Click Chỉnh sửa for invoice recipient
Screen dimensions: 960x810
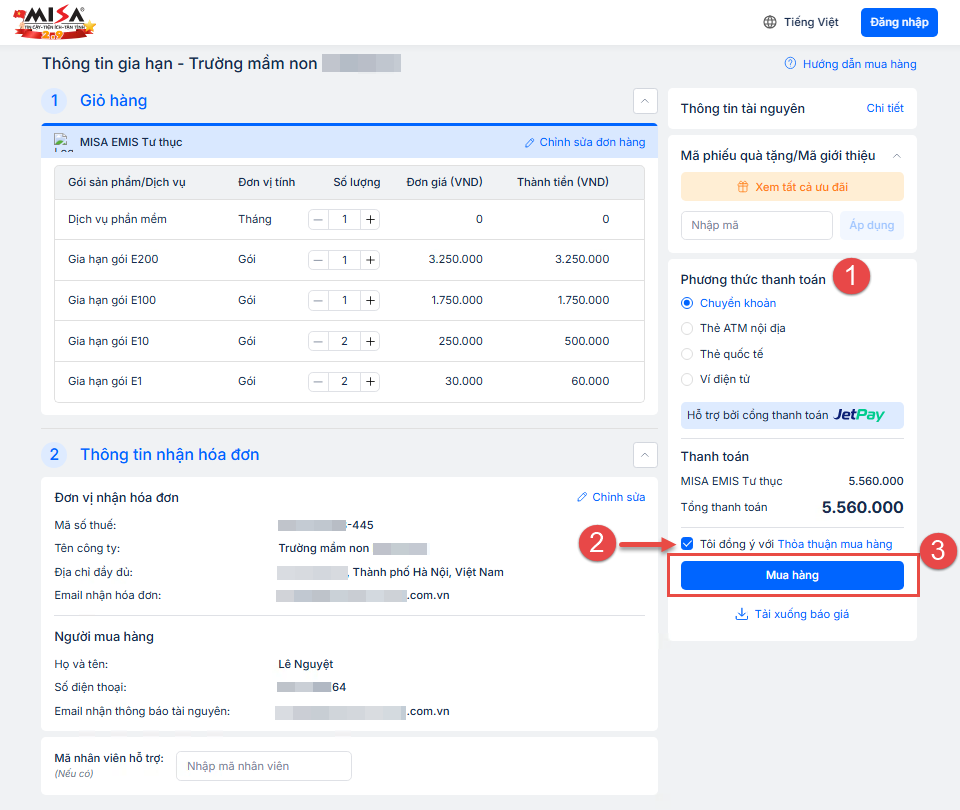tap(618, 497)
